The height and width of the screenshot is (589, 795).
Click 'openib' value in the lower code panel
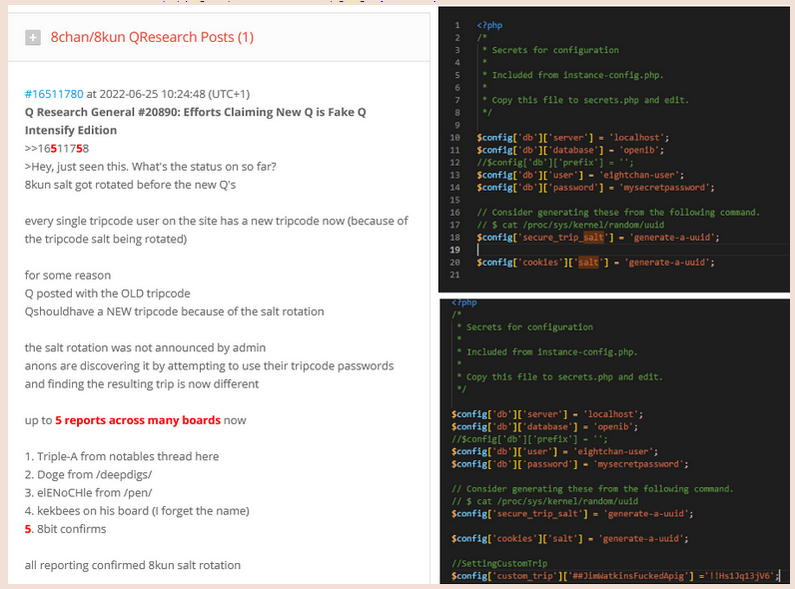pyautogui.click(x=613, y=427)
